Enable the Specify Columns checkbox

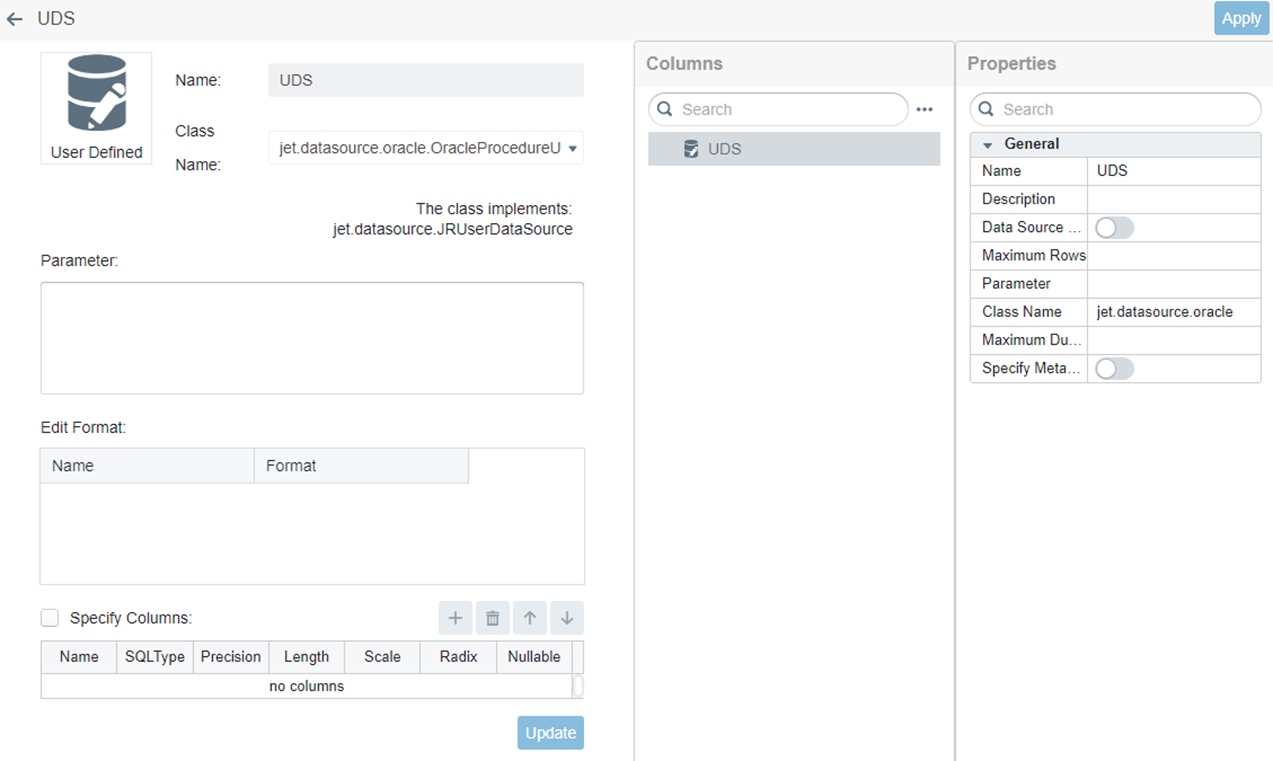click(x=49, y=618)
